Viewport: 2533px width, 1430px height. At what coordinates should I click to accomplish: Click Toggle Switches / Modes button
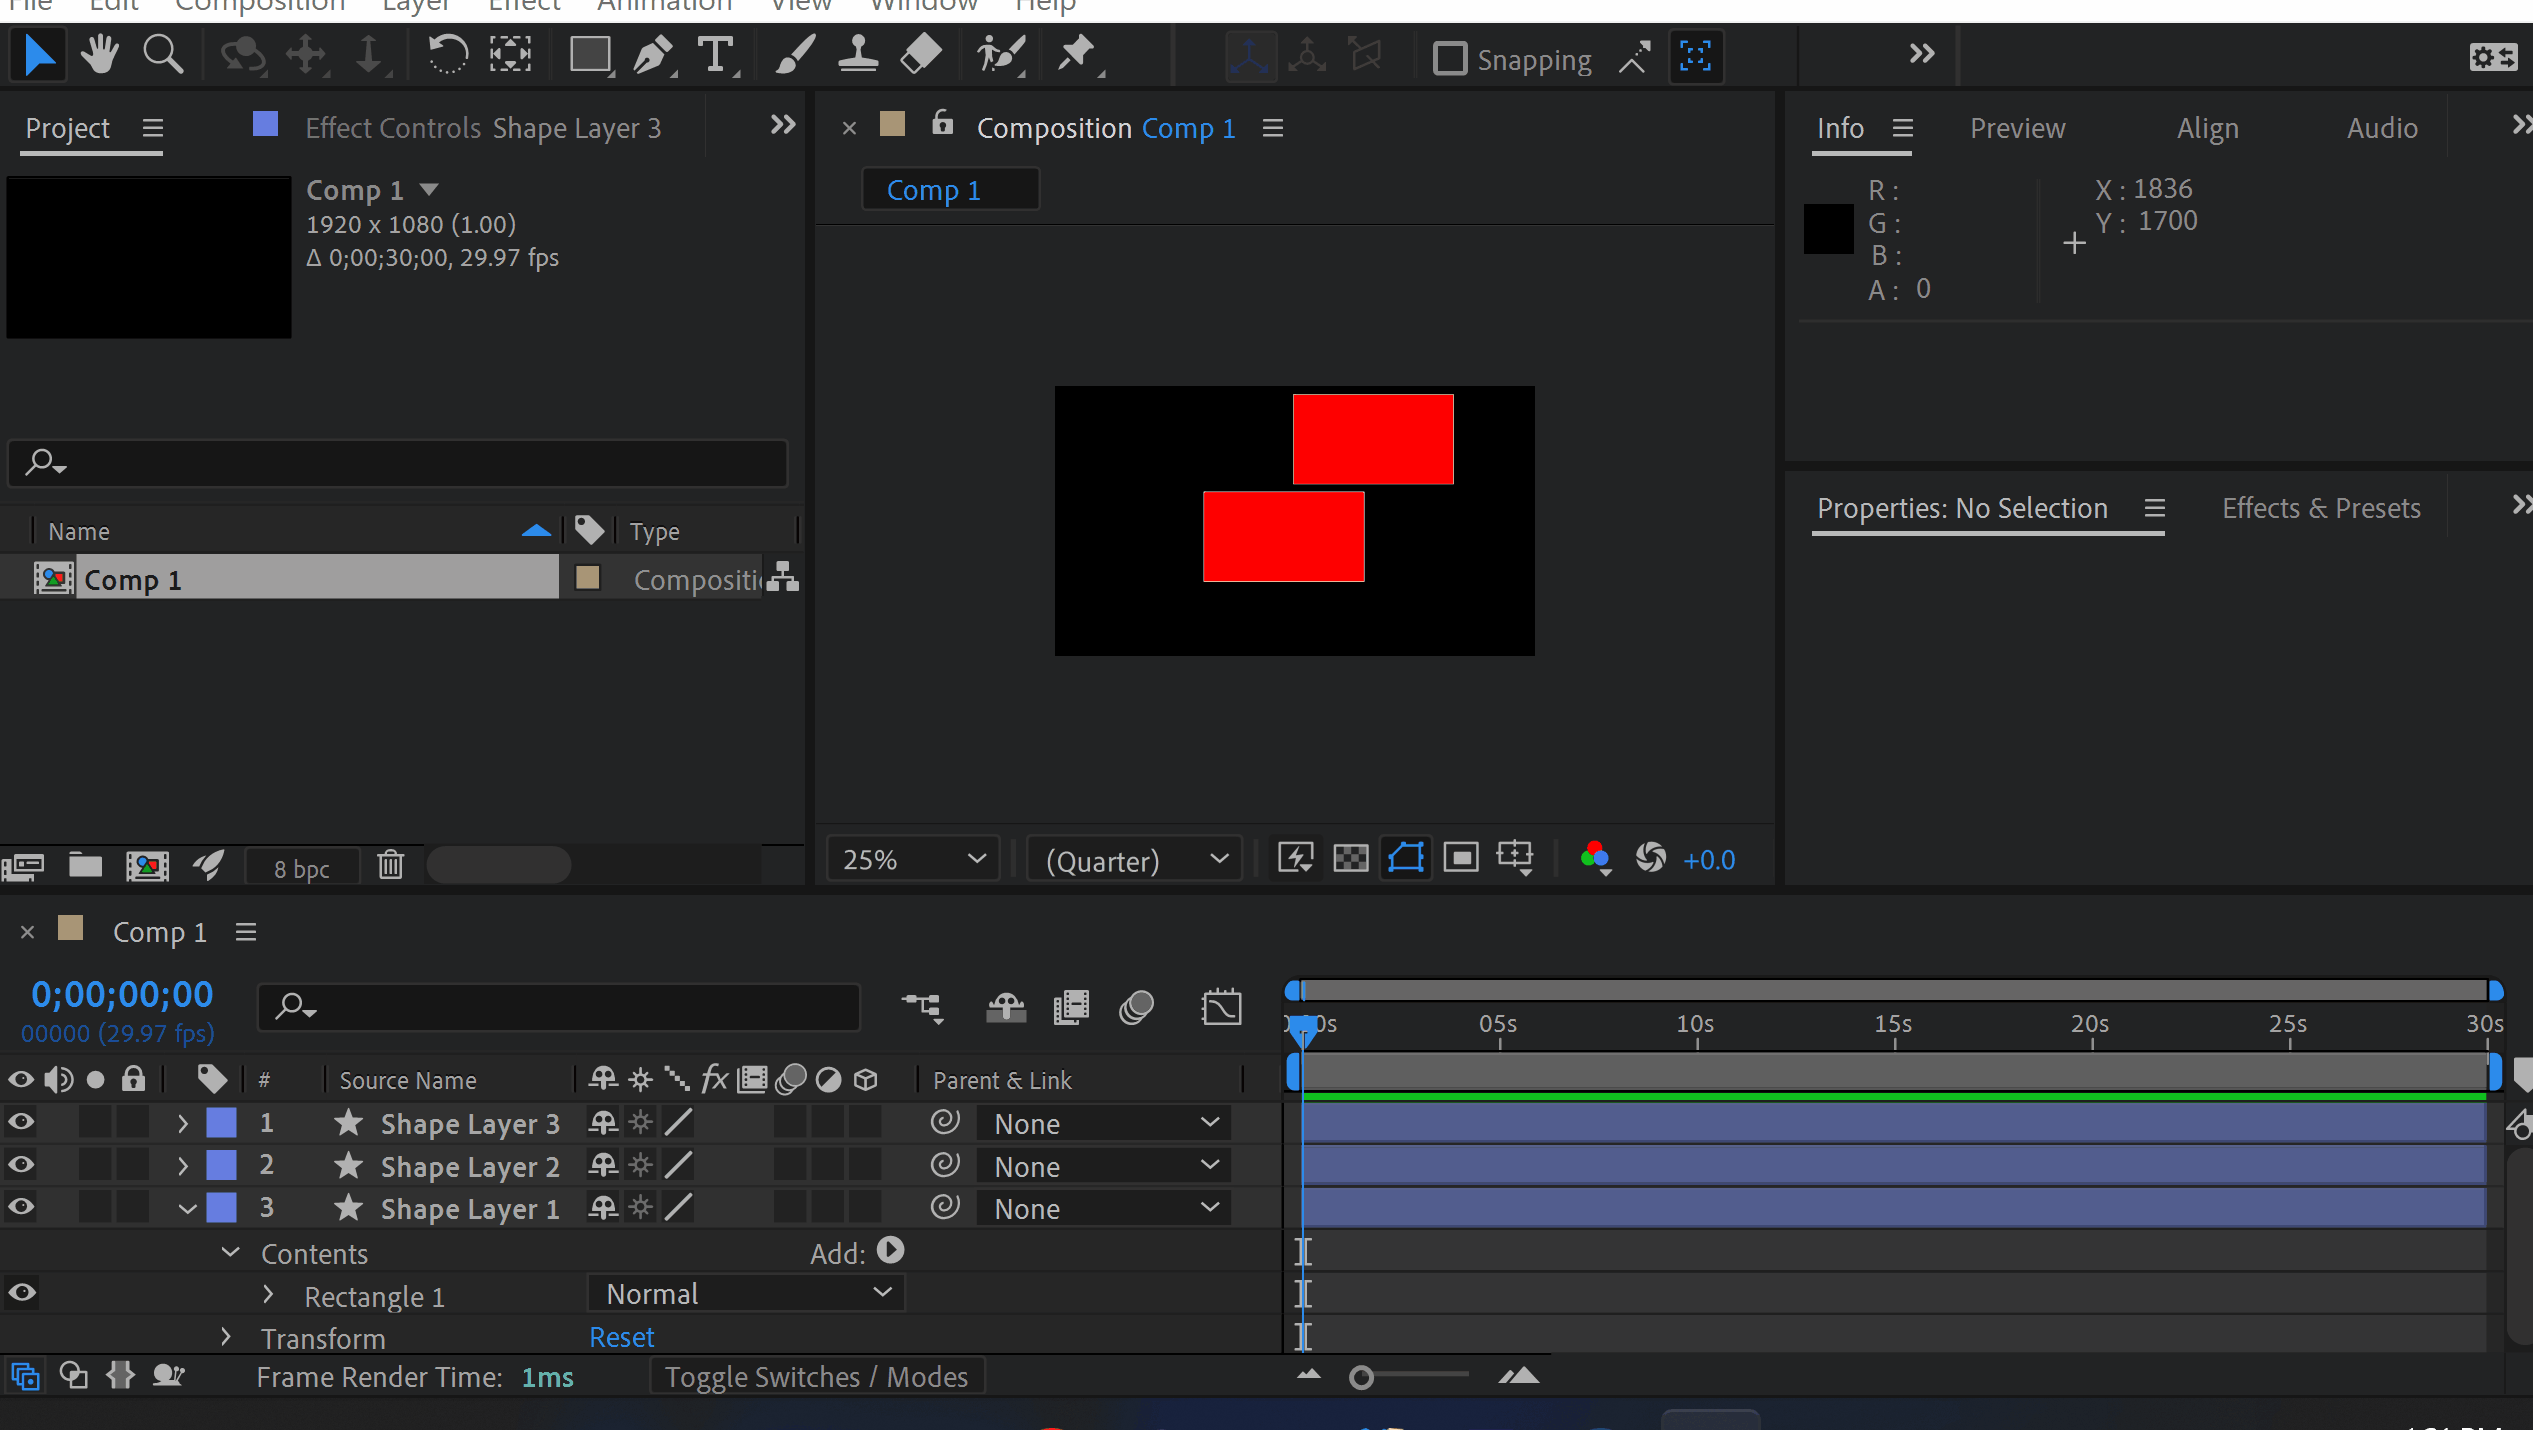pyautogui.click(x=816, y=1376)
